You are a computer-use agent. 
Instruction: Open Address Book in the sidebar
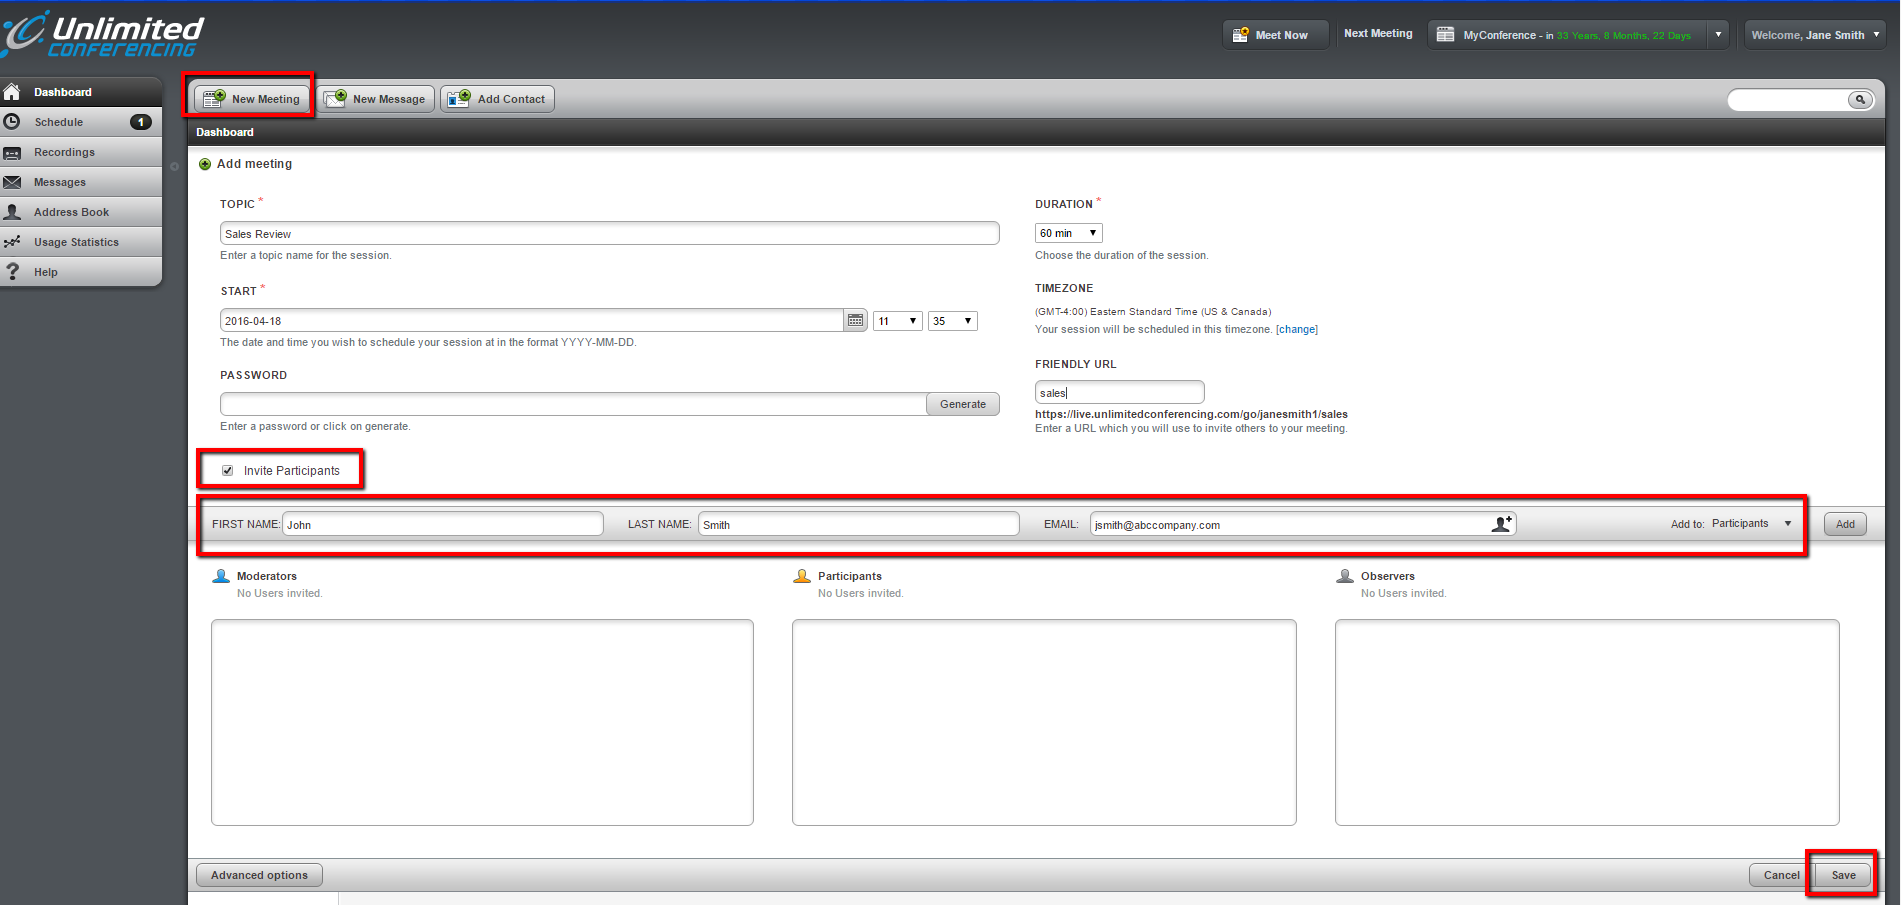(71, 212)
